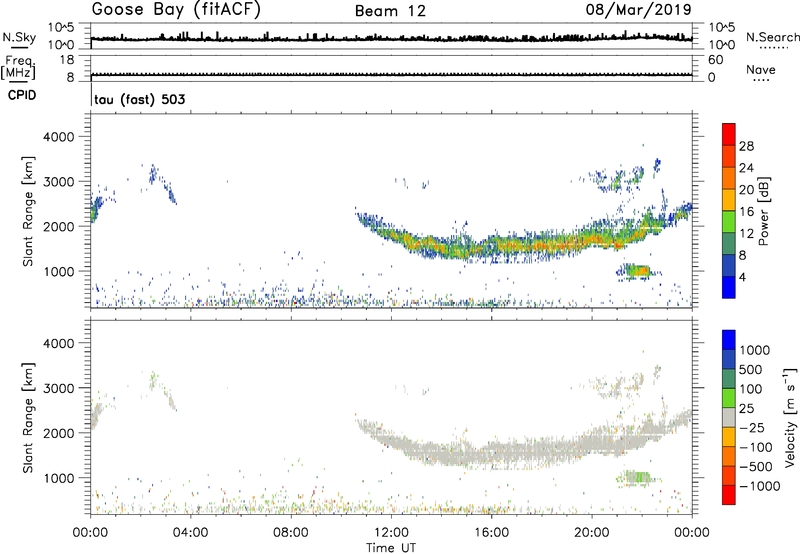Click the orange core of the ground scatter band in power panel
This screenshot has height=554, width=800.
pyautogui.click(x=536, y=246)
